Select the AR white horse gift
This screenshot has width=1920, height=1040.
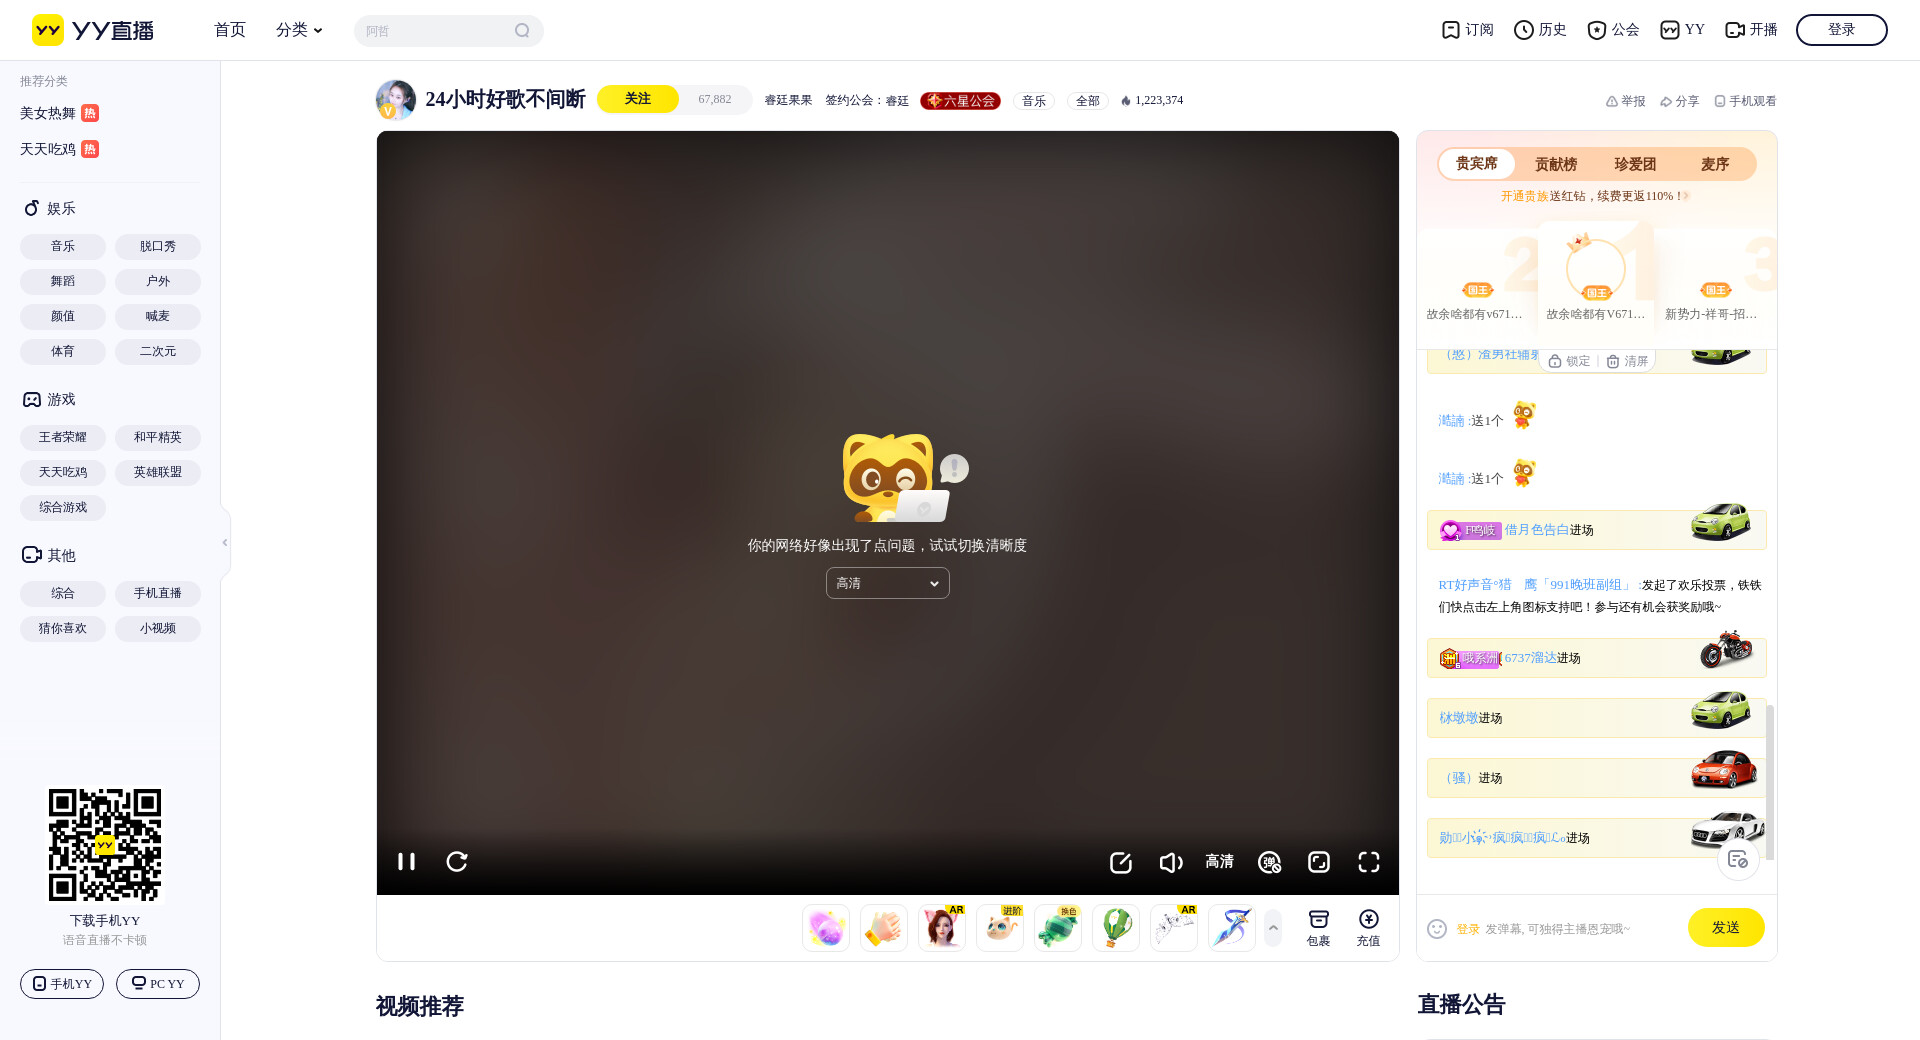point(1174,928)
